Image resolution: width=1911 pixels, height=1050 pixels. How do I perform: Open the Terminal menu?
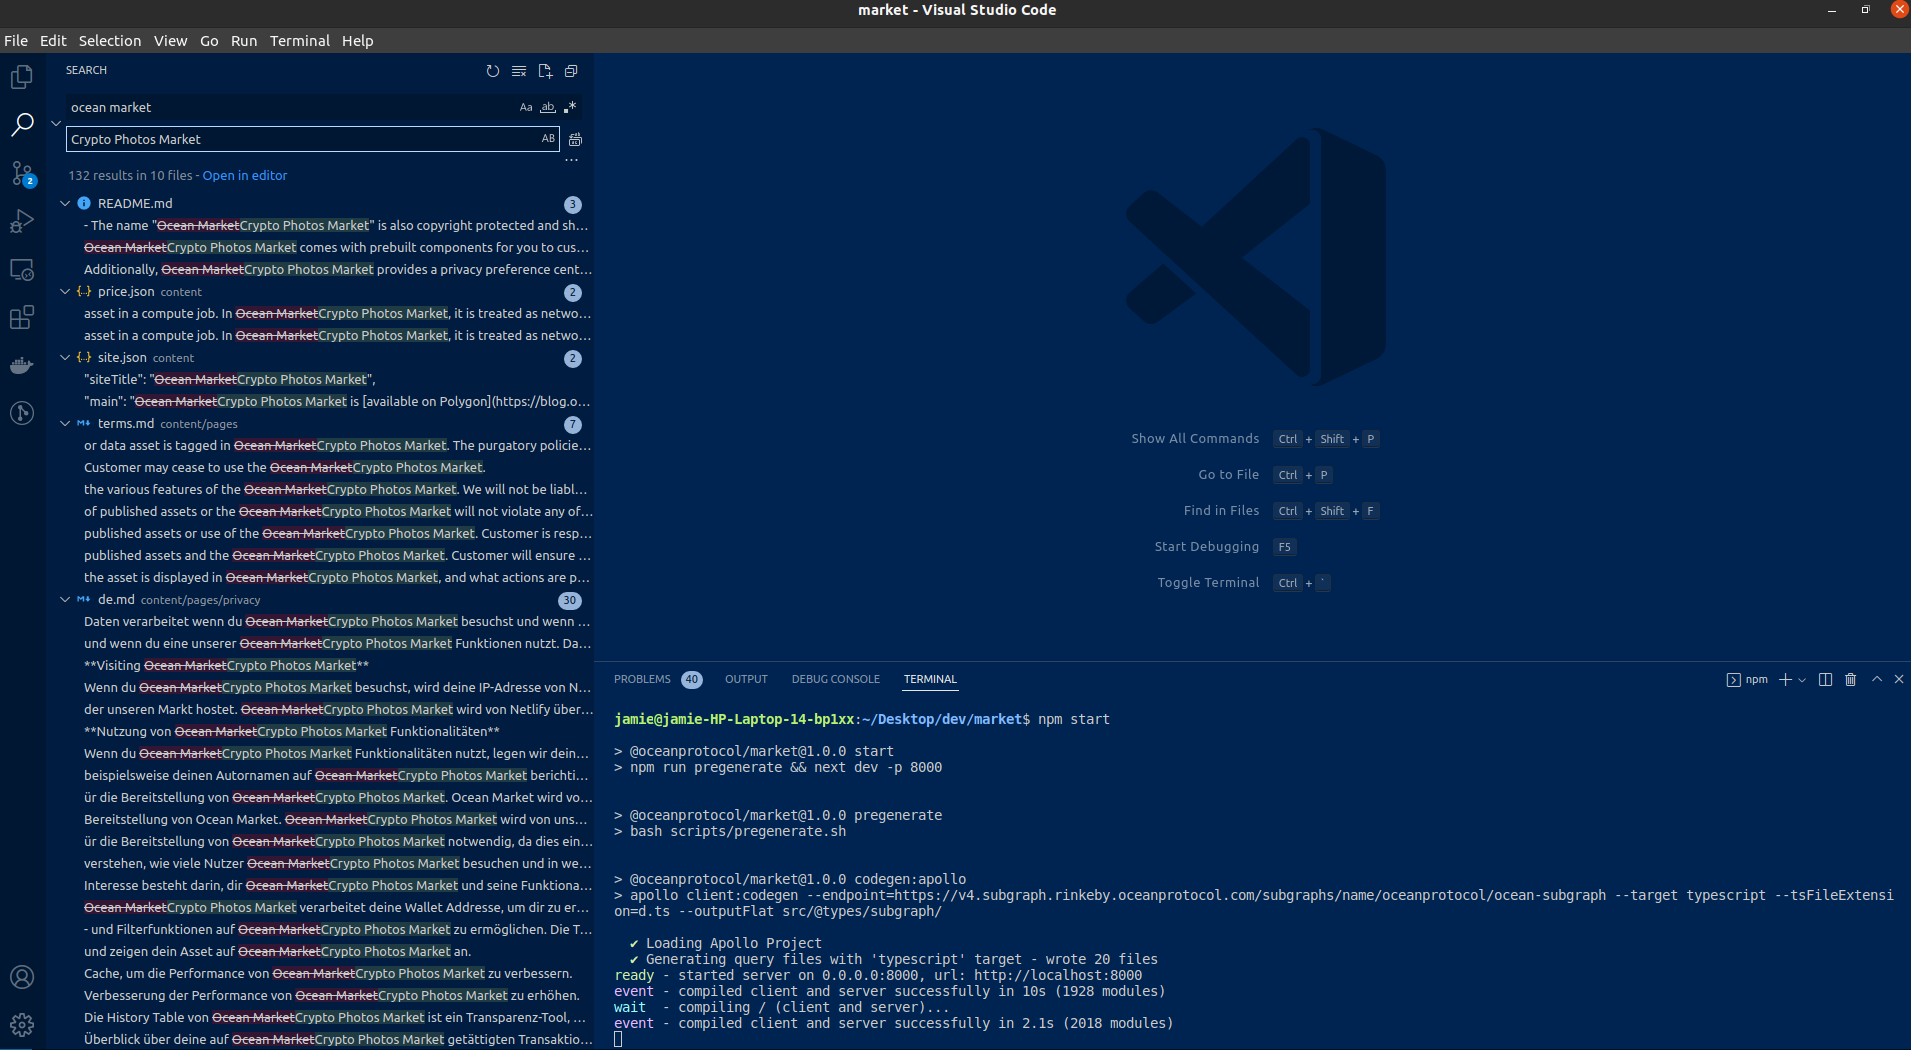pyautogui.click(x=300, y=41)
